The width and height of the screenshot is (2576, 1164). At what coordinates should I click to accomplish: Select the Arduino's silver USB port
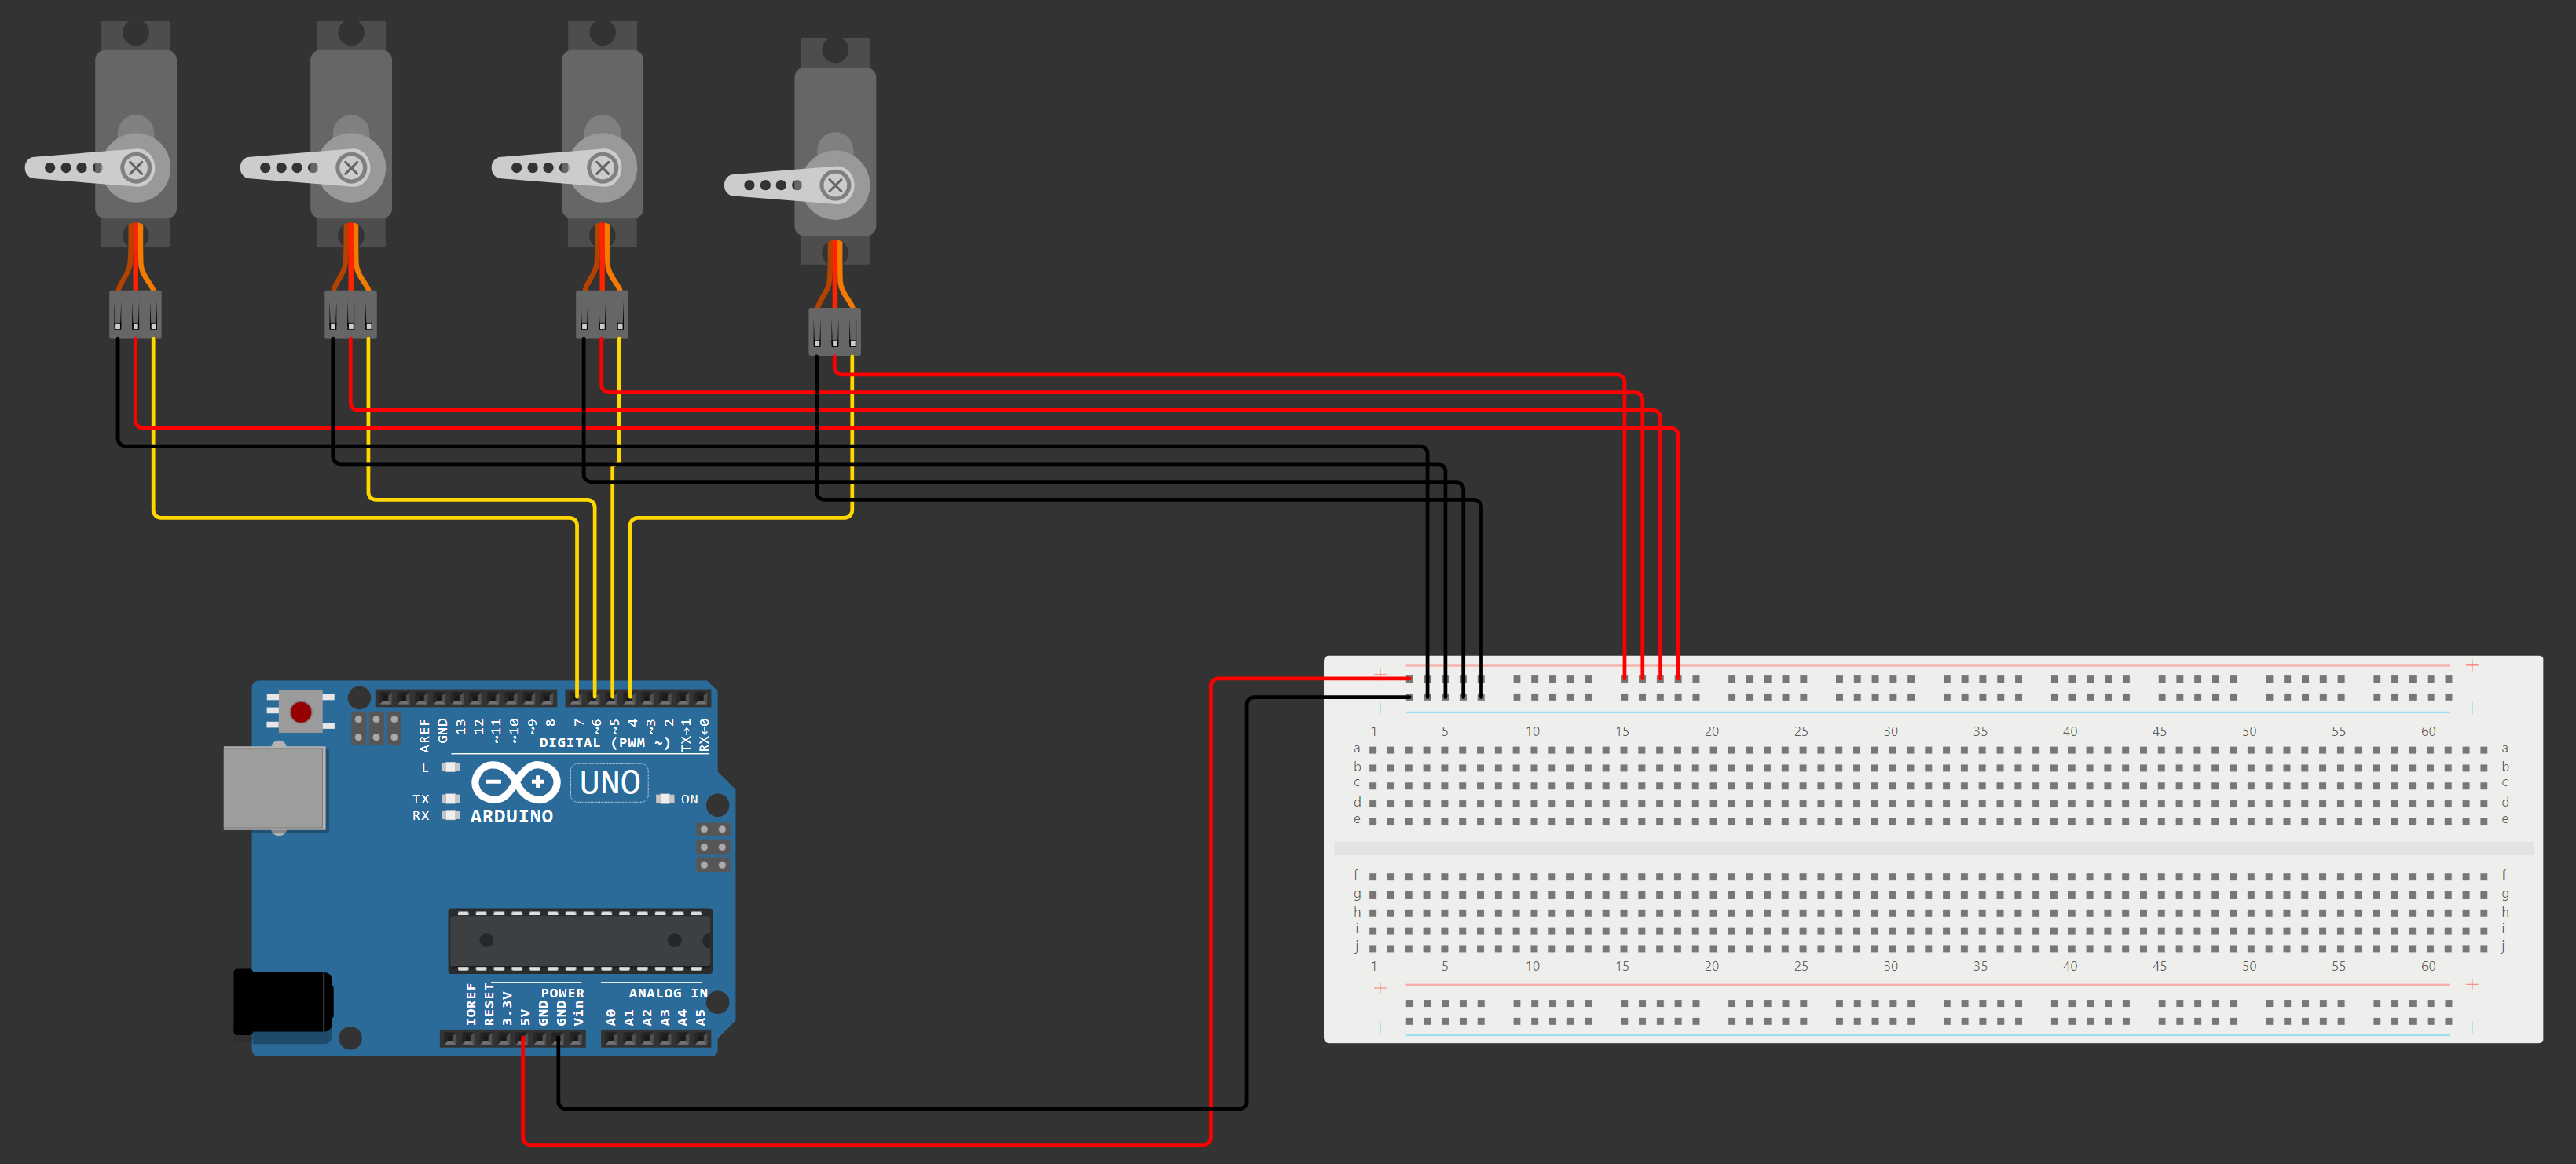pyautogui.click(x=274, y=788)
